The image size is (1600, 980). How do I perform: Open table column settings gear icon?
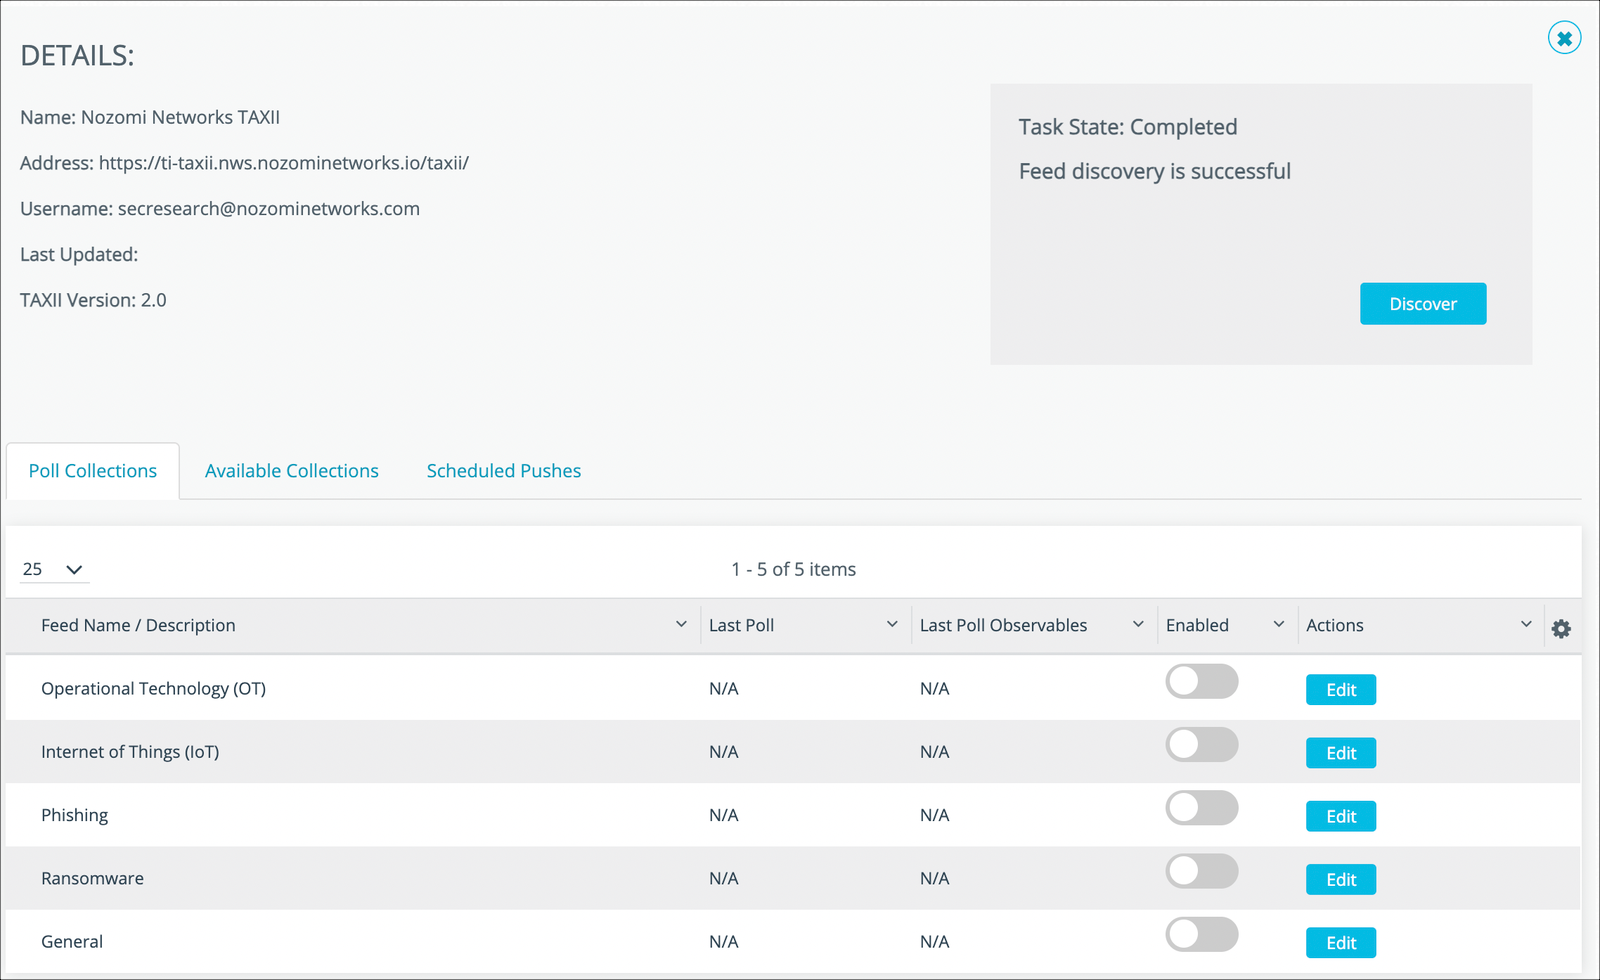[x=1561, y=629]
